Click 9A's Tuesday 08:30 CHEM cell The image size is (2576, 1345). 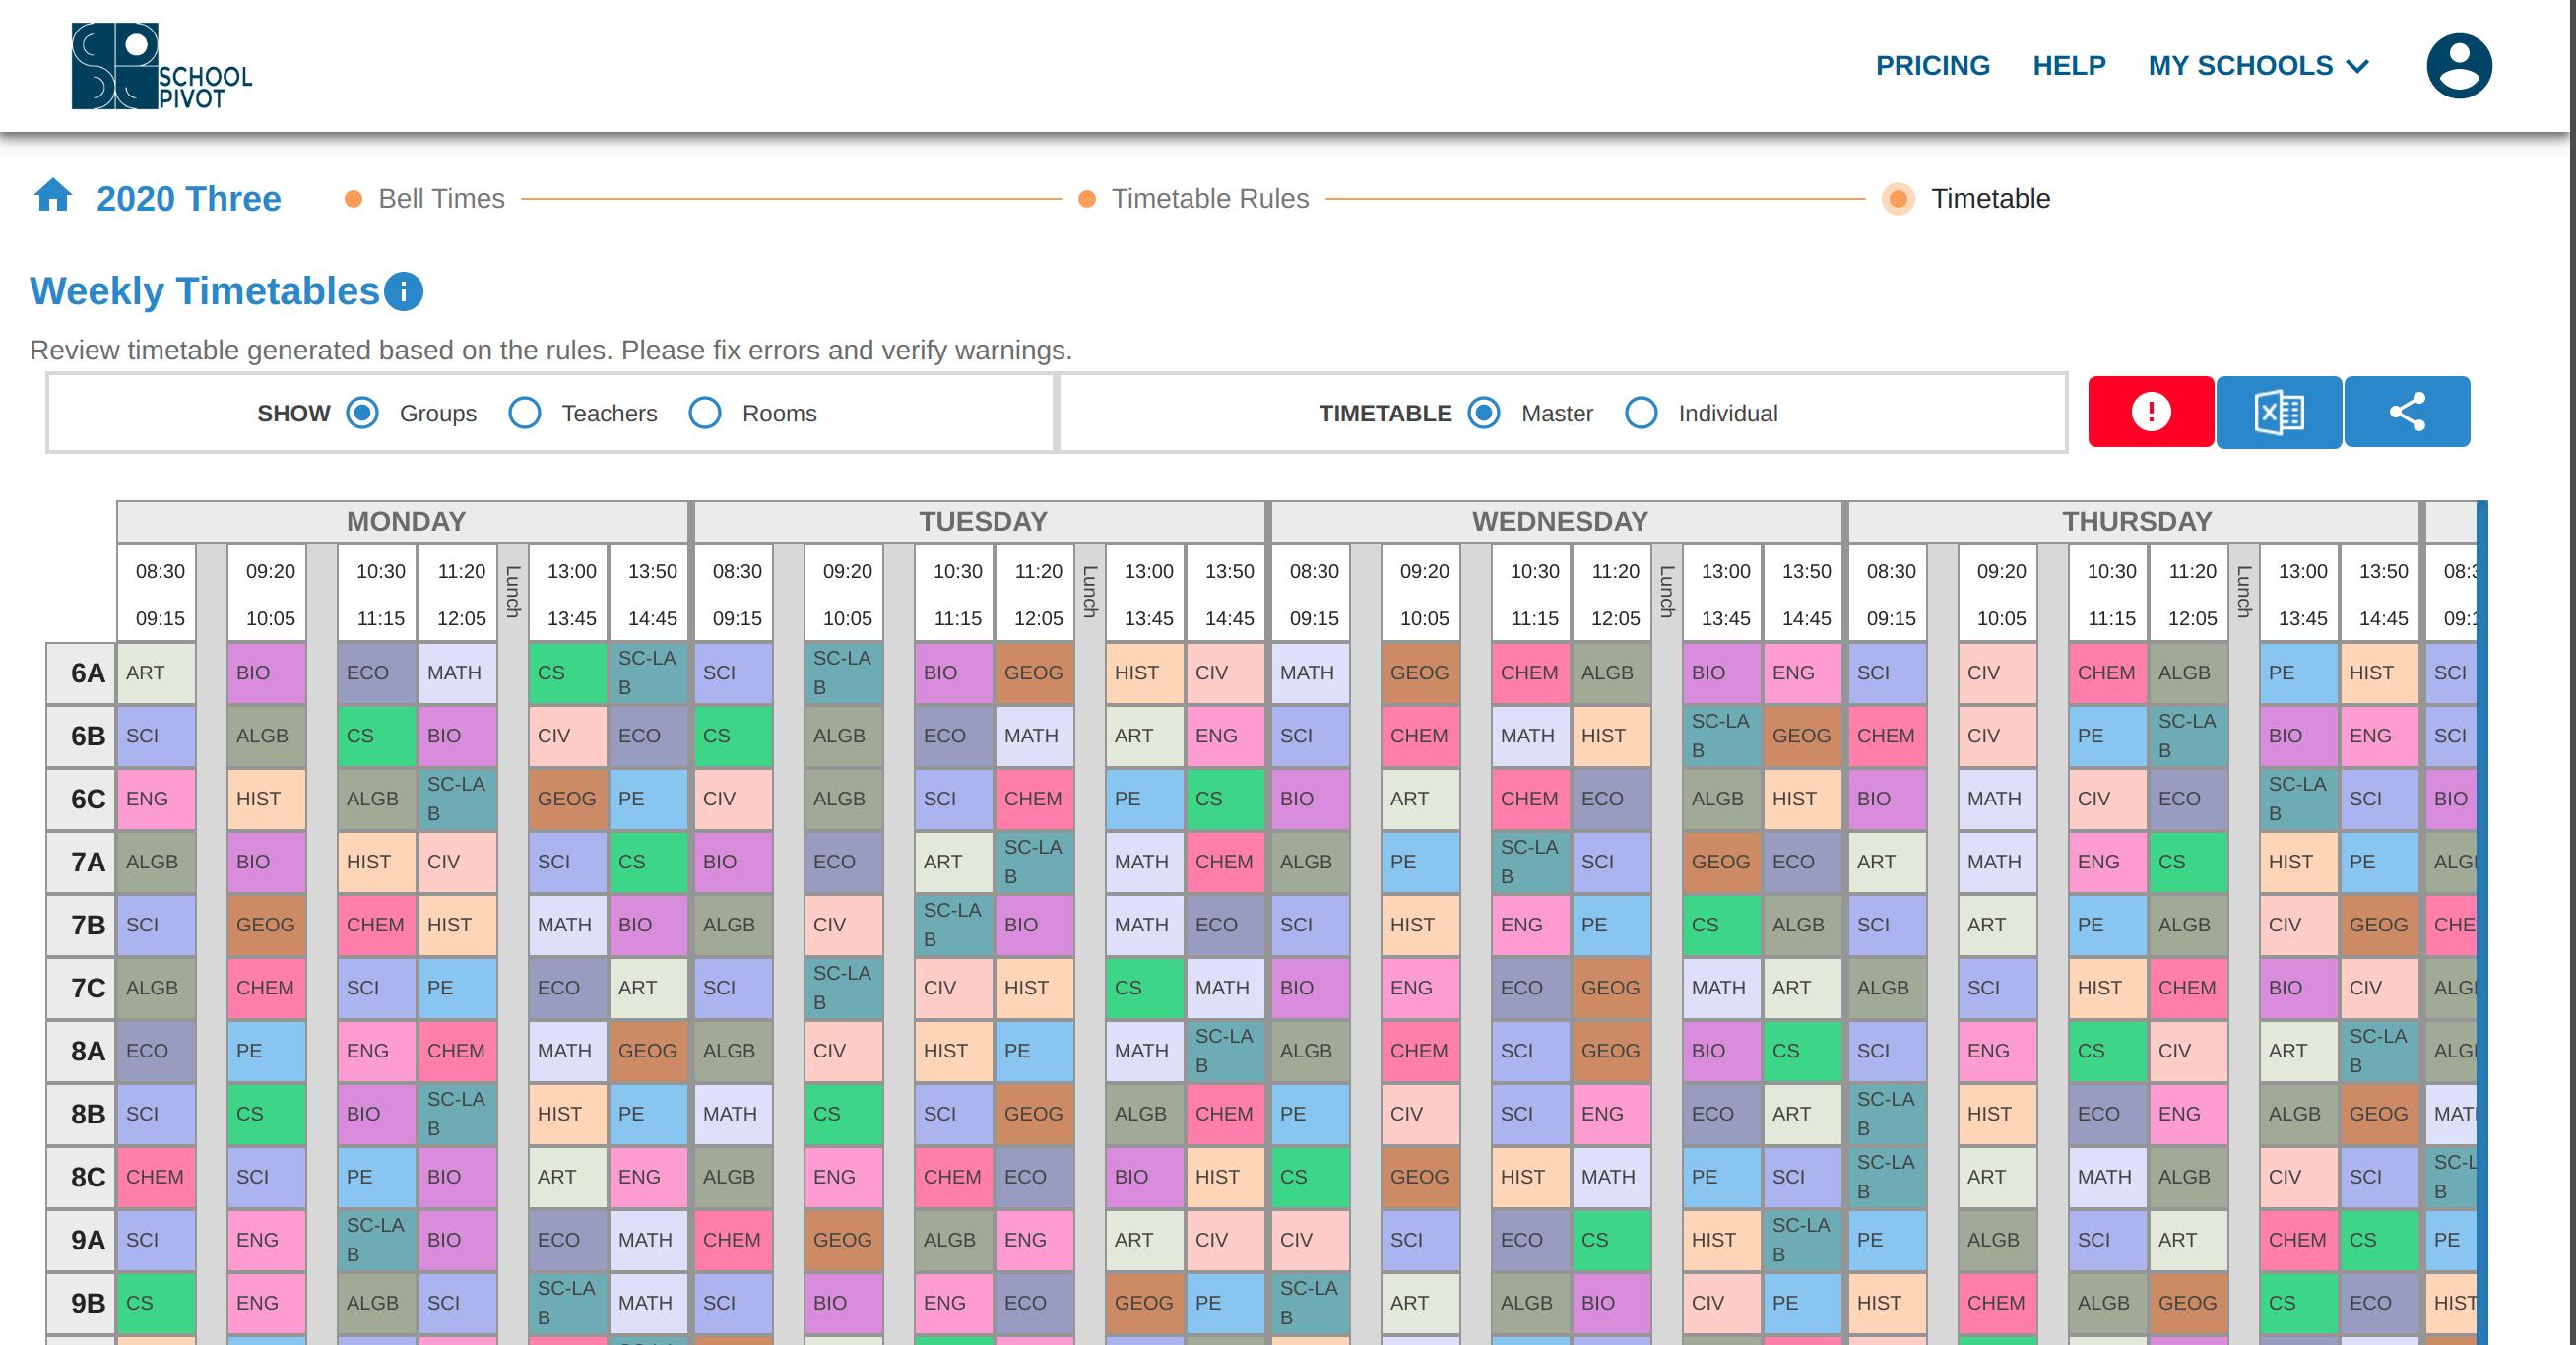pyautogui.click(x=733, y=1240)
